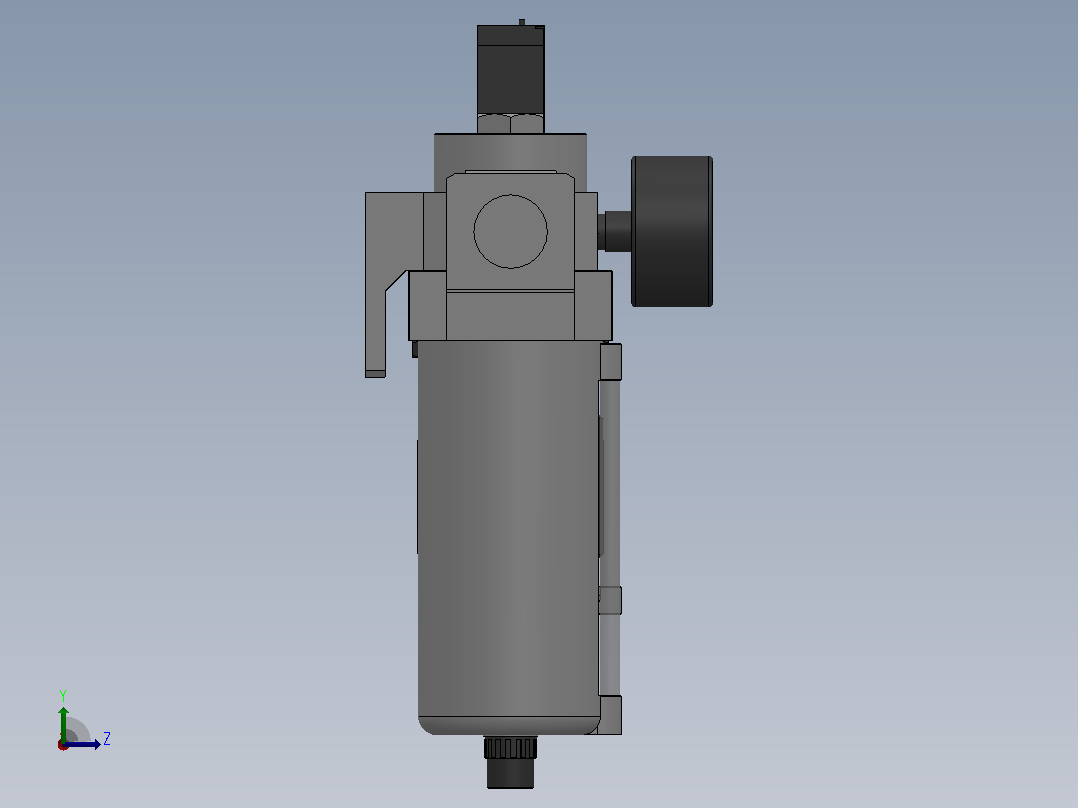Select the knurled drain knob below the bowl
This screenshot has width=1078, height=808.
point(510,748)
